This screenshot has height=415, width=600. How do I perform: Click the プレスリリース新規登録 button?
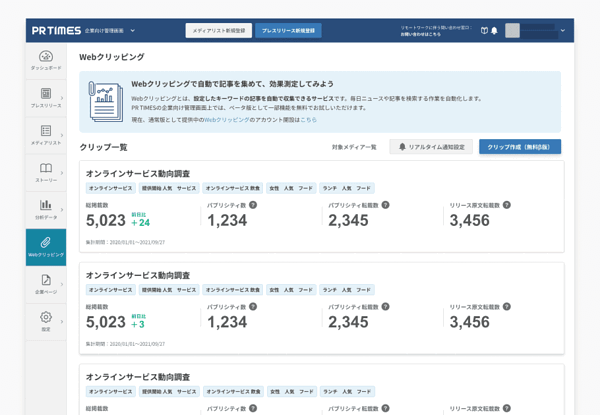click(289, 31)
